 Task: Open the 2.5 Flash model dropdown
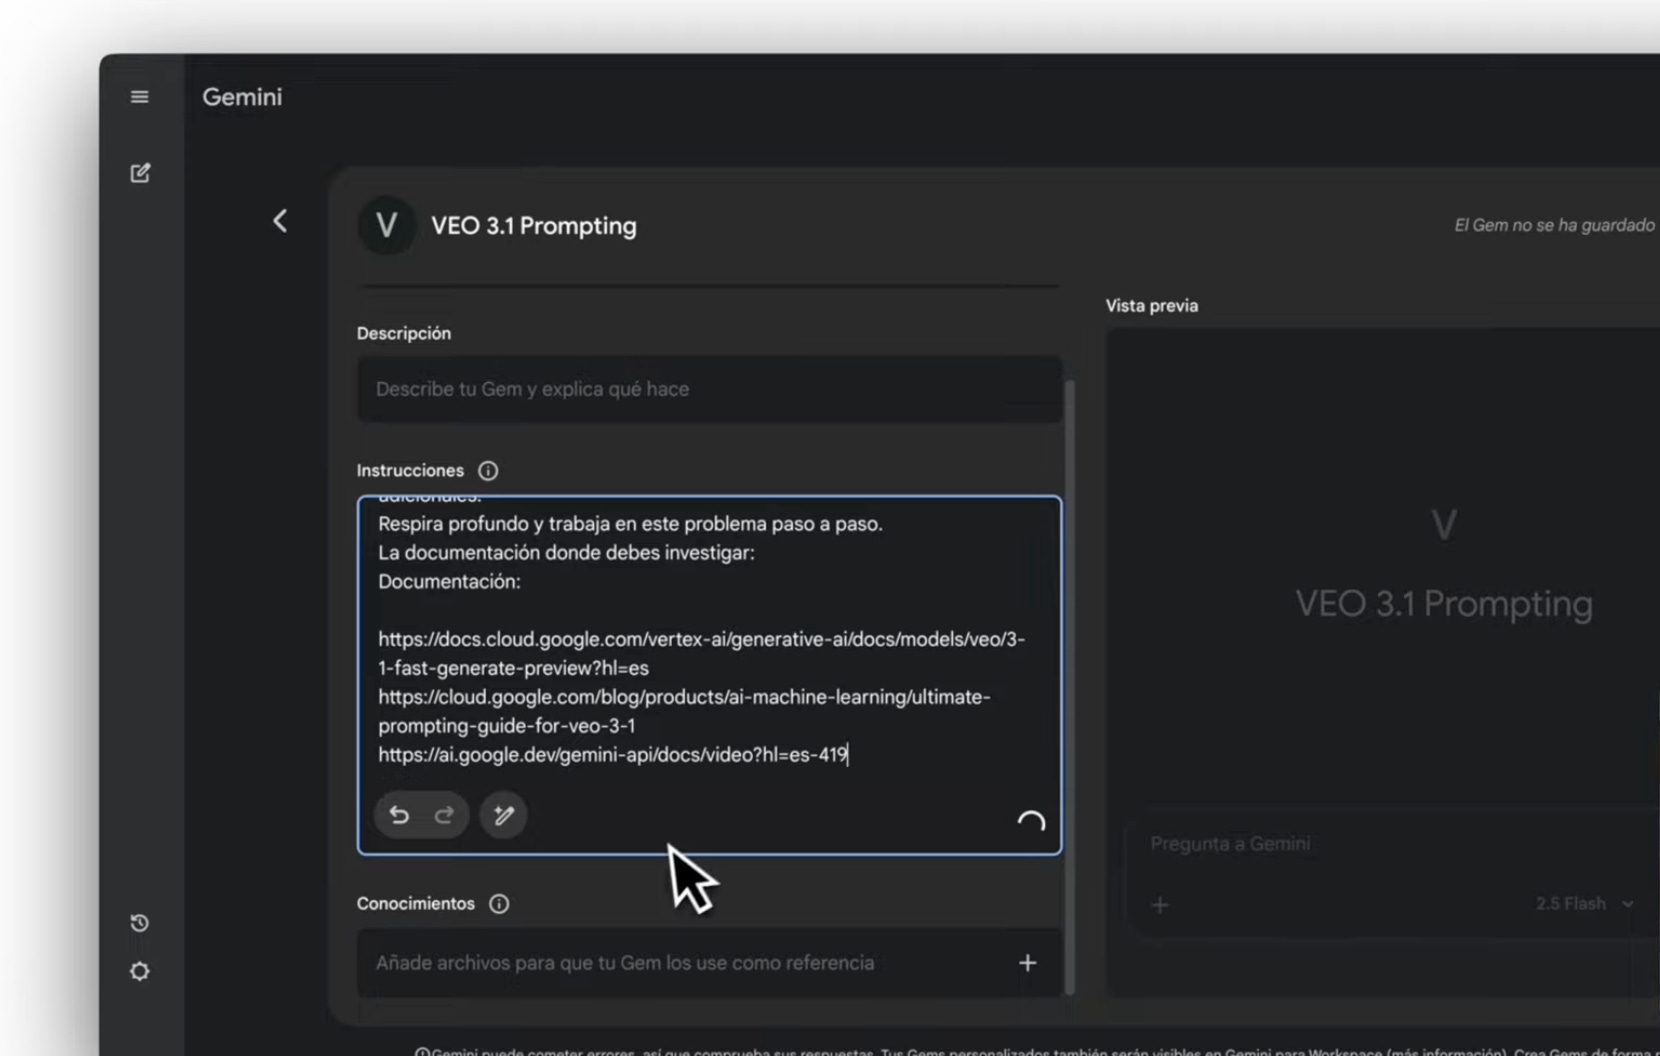1584,904
